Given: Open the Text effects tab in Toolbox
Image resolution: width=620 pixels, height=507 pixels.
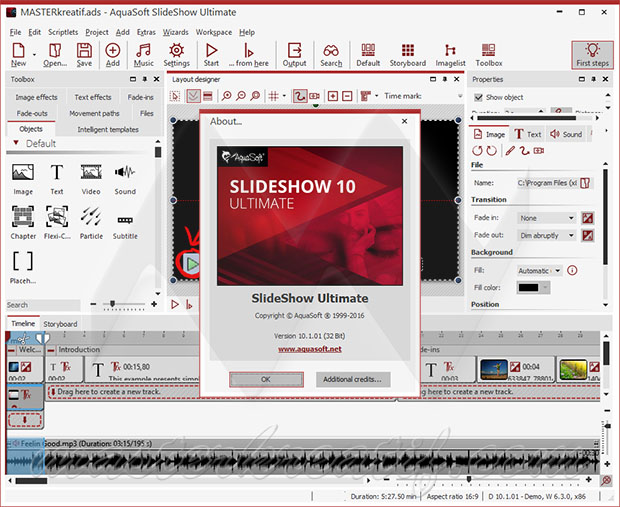Looking at the screenshot, I should 93,97.
